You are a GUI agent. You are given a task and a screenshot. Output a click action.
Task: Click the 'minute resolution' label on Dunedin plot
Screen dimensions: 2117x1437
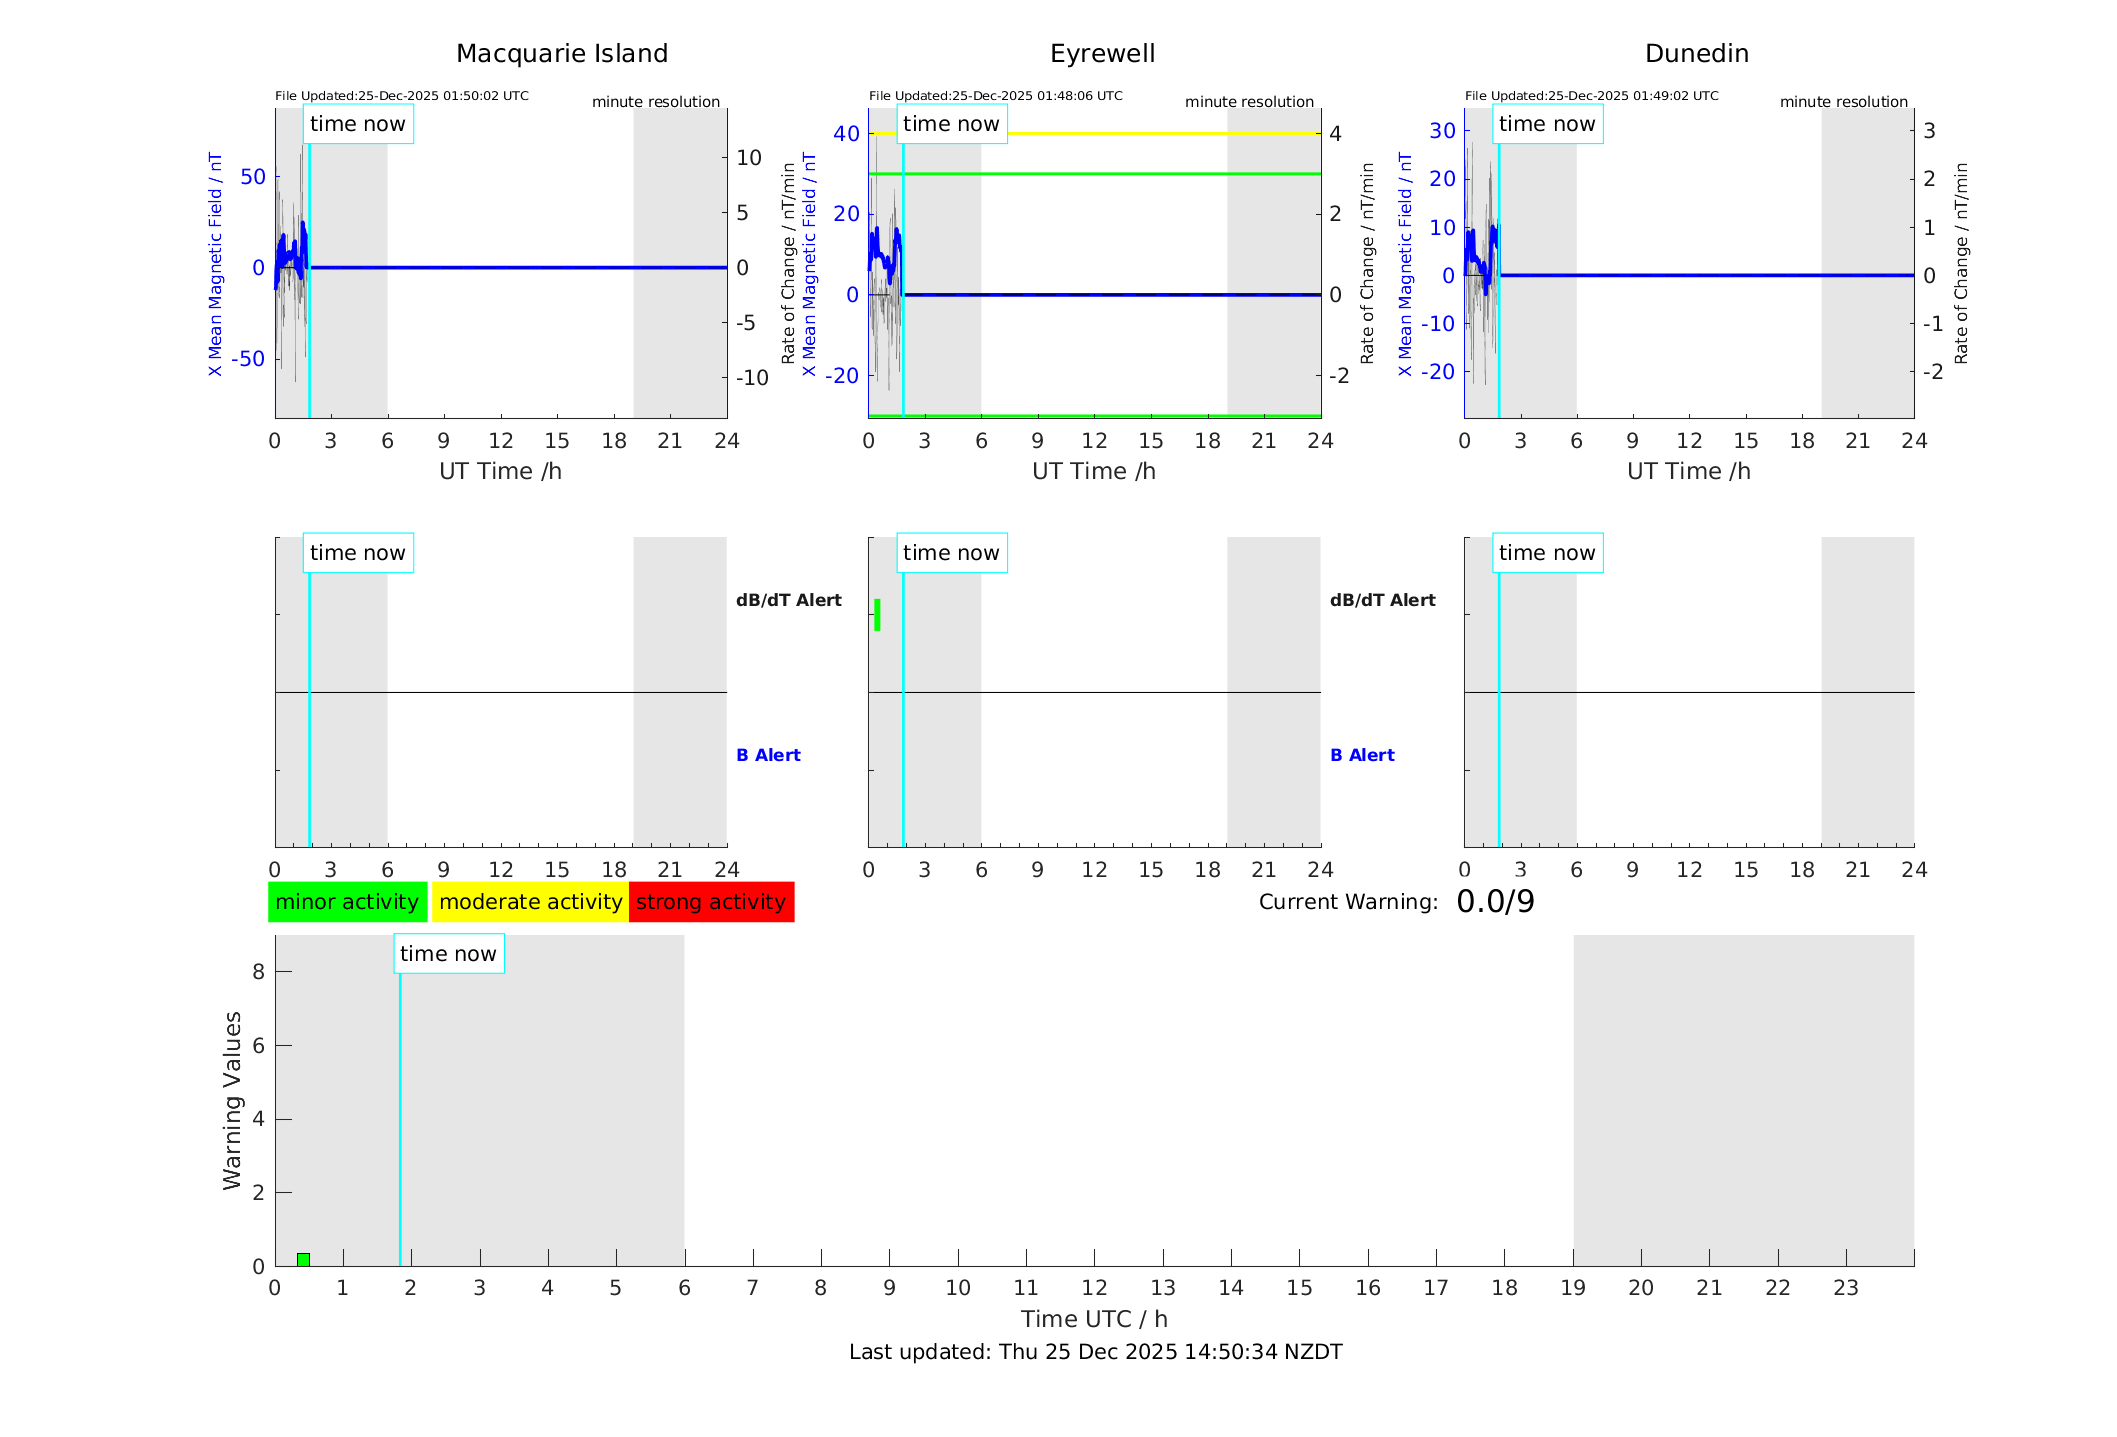coord(1843,102)
